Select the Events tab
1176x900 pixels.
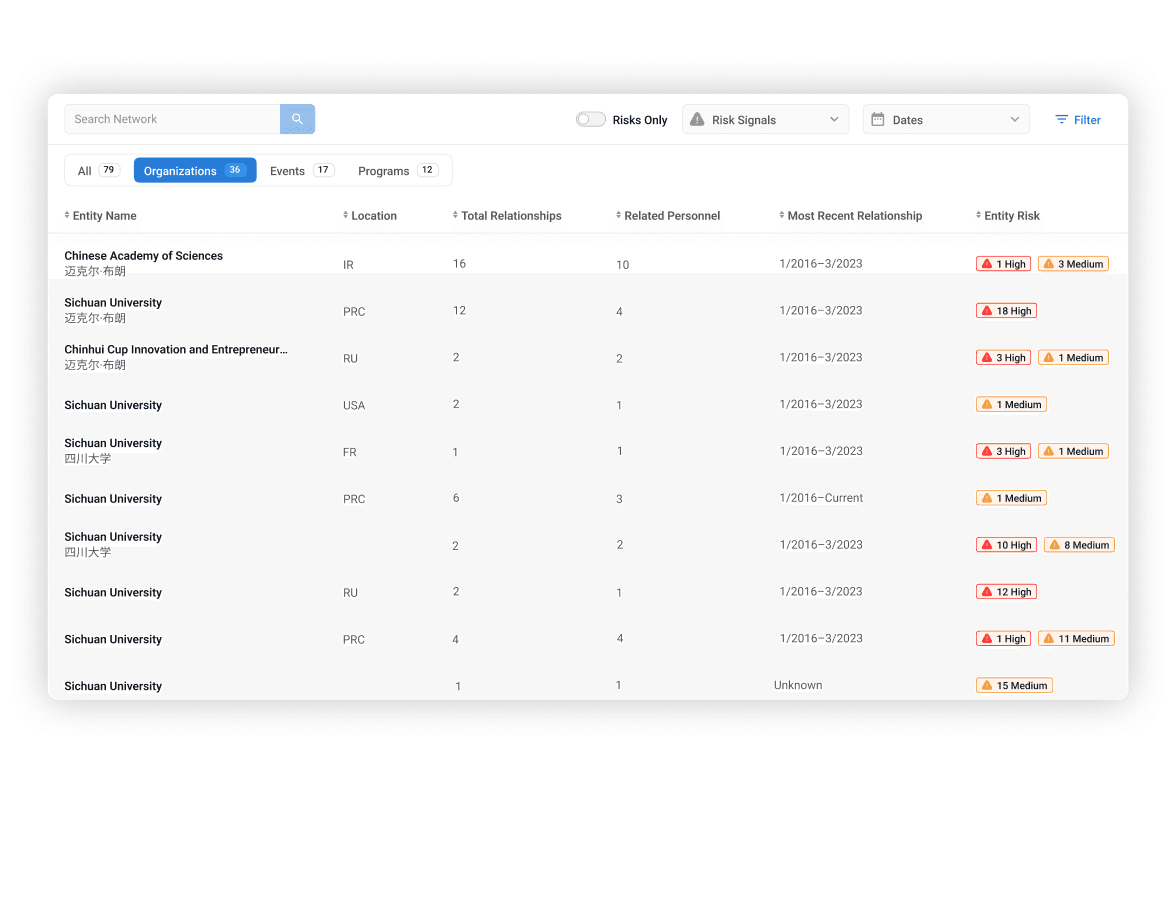pyautogui.click(x=300, y=171)
